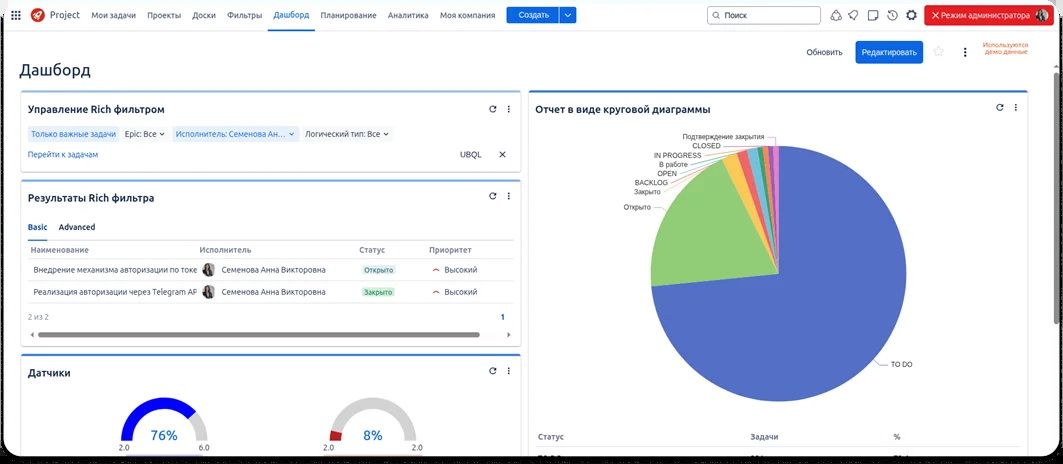Click the settings gear icon

click(911, 15)
